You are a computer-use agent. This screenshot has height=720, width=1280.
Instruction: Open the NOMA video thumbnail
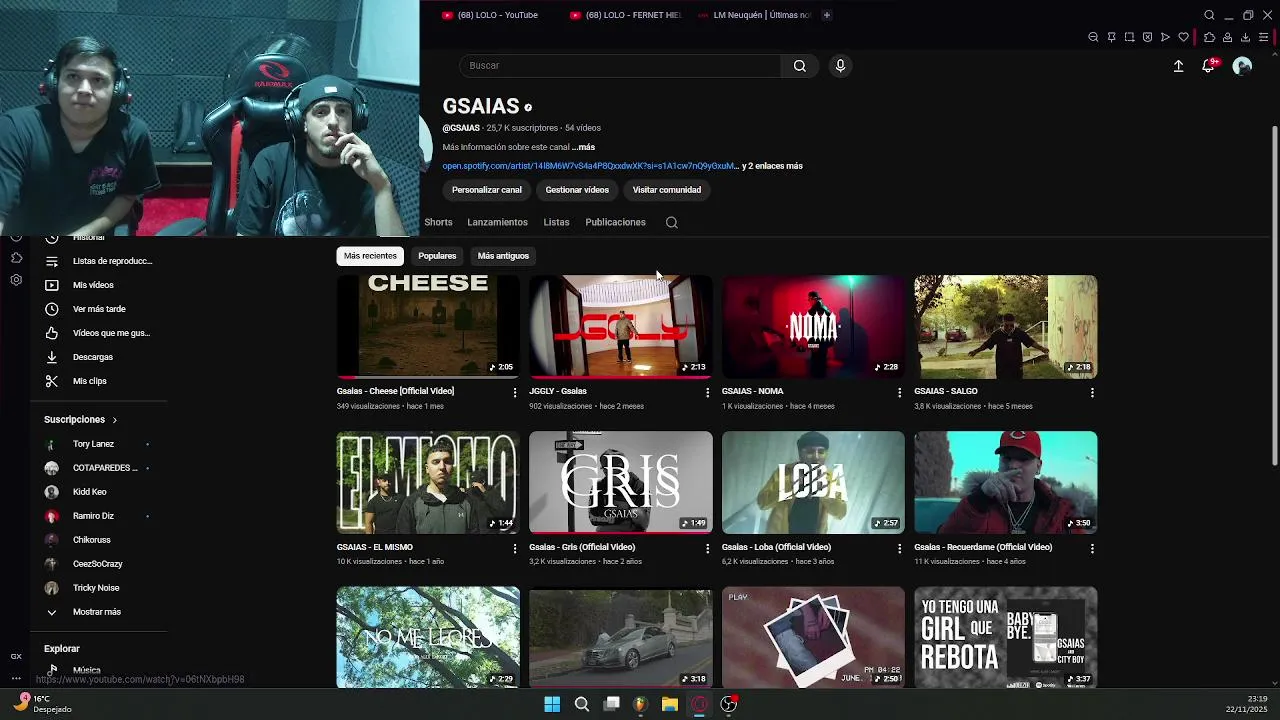813,327
